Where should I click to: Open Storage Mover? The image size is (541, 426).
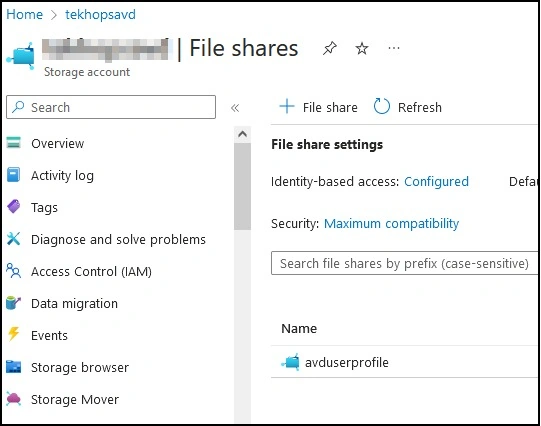75,400
